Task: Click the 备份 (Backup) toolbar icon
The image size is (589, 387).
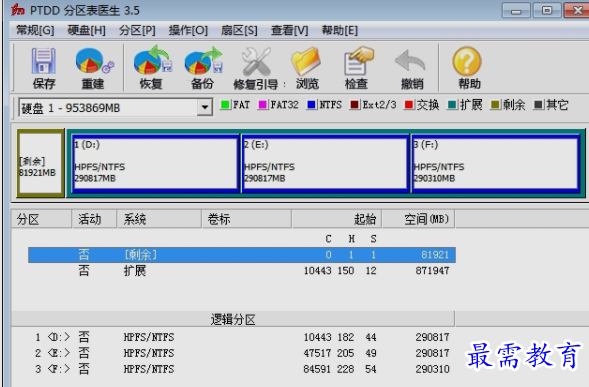Action: coord(203,61)
